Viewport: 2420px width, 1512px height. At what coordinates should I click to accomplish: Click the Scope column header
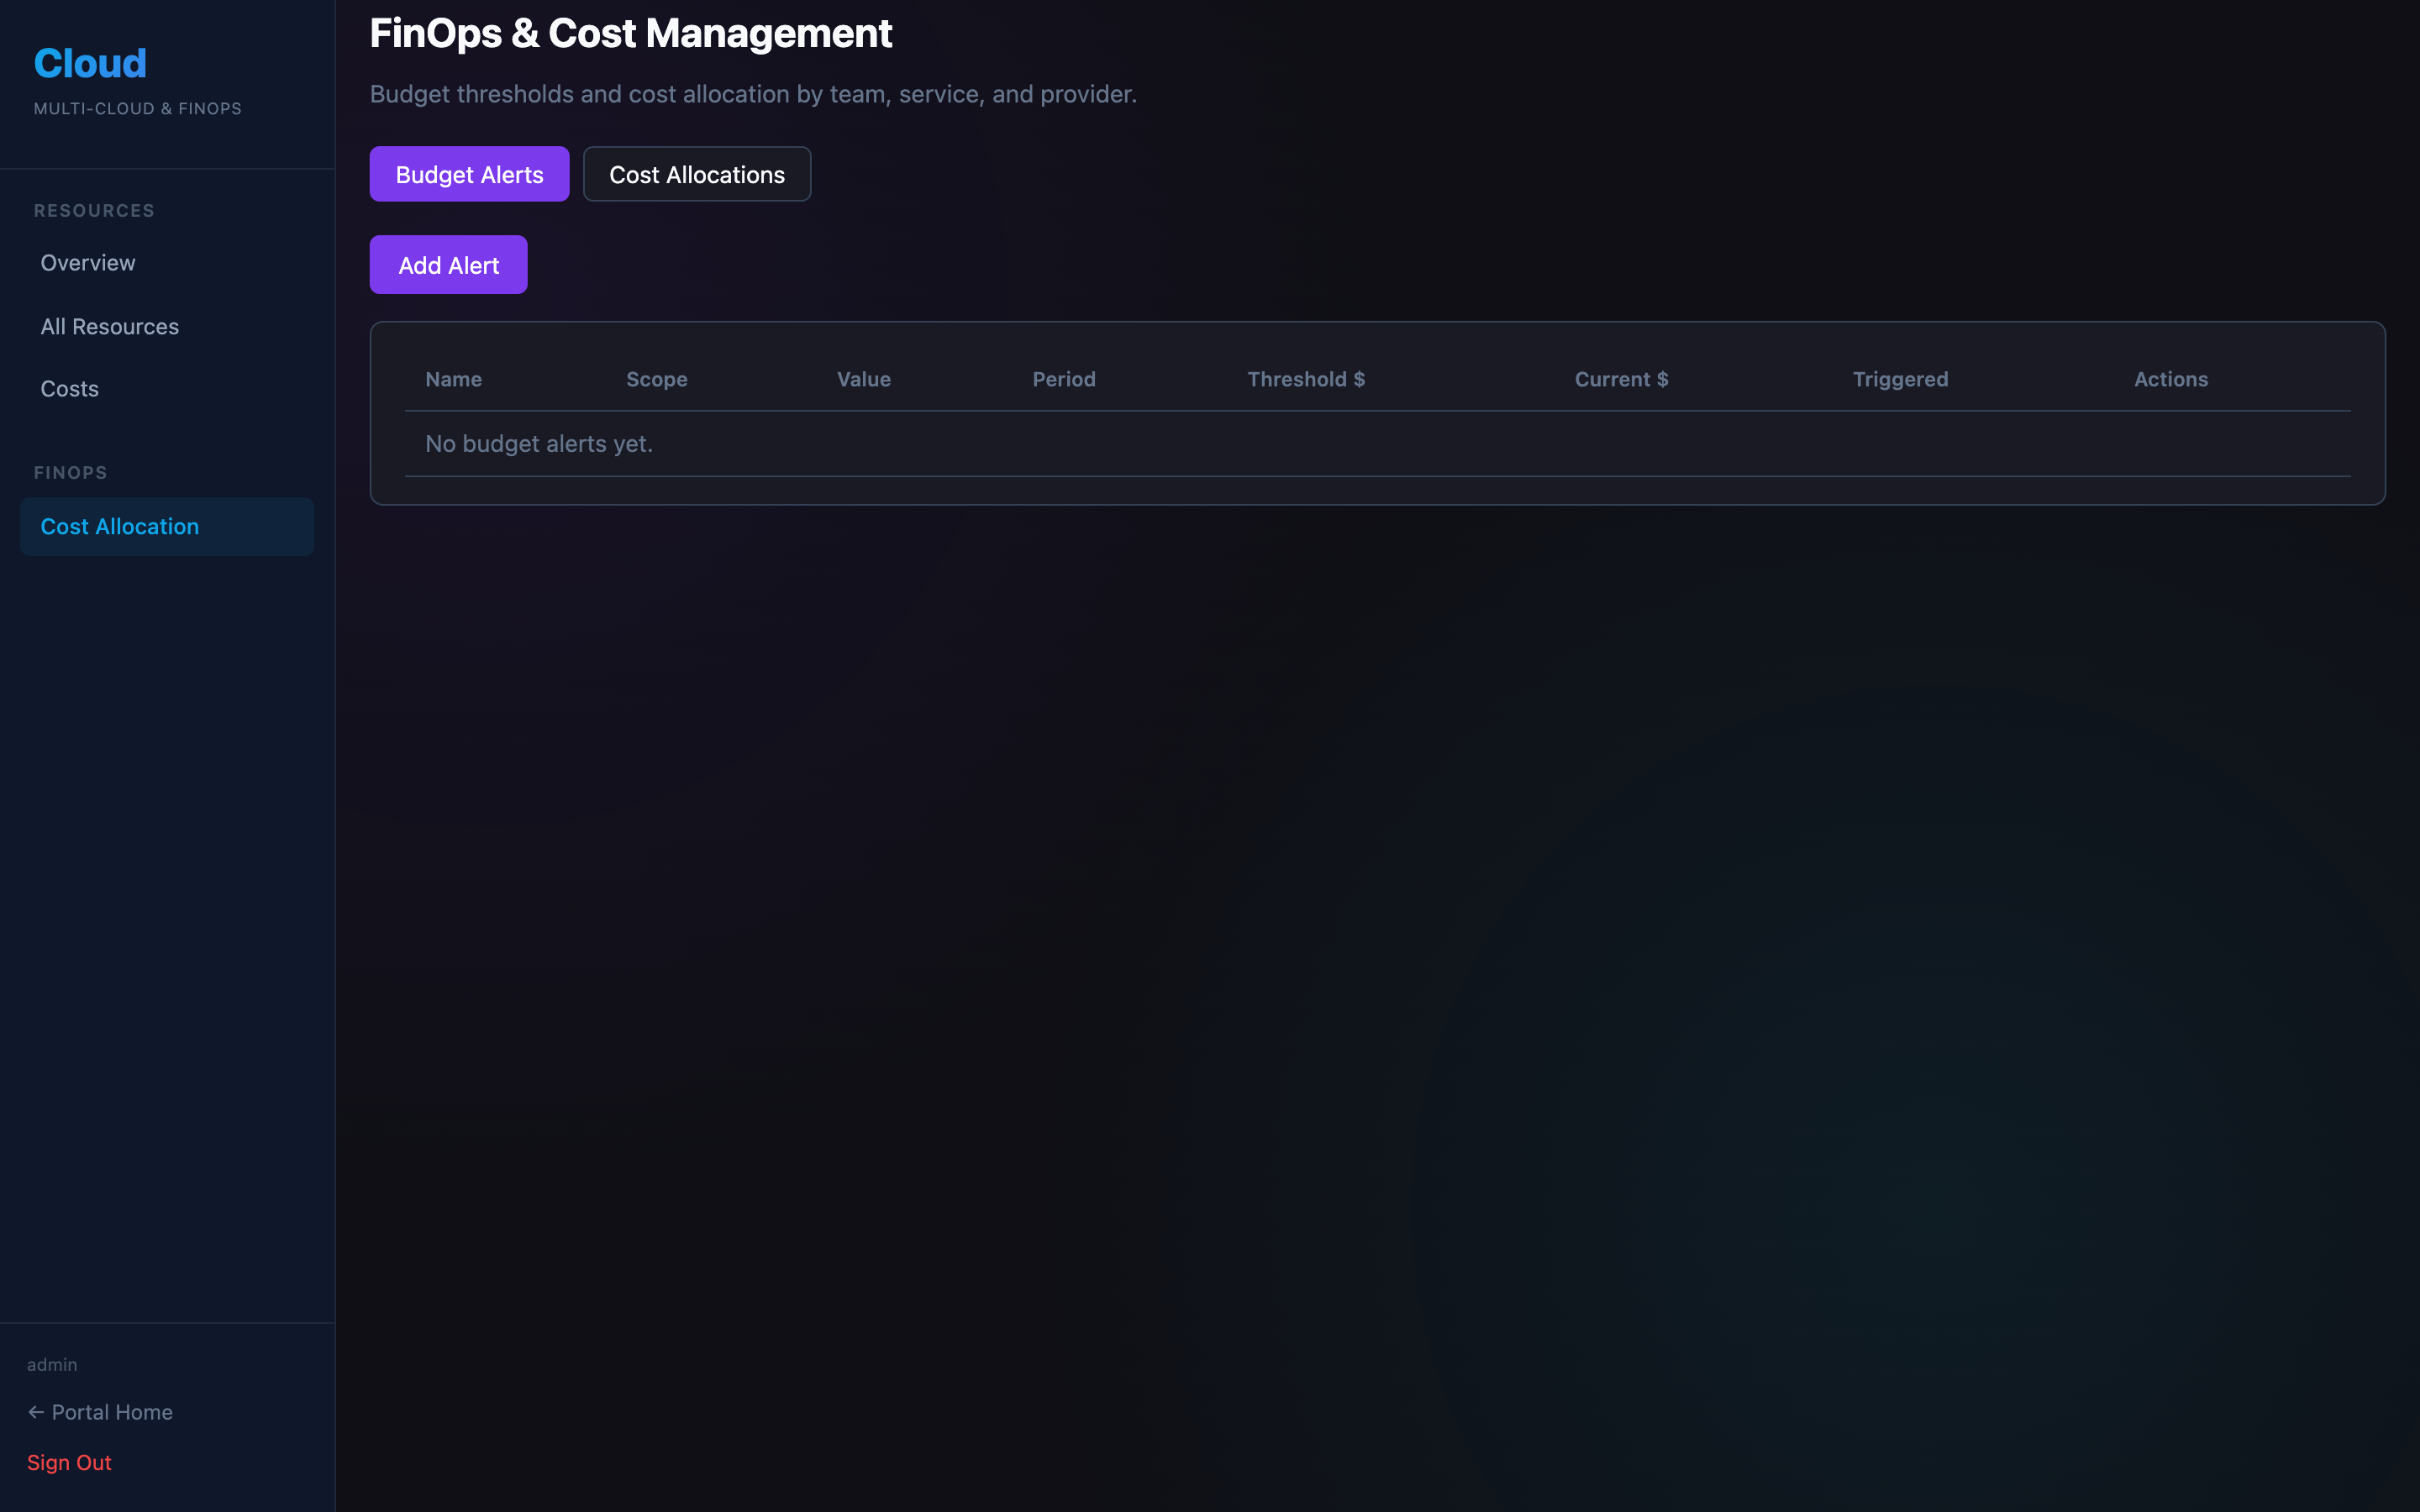[x=657, y=379]
